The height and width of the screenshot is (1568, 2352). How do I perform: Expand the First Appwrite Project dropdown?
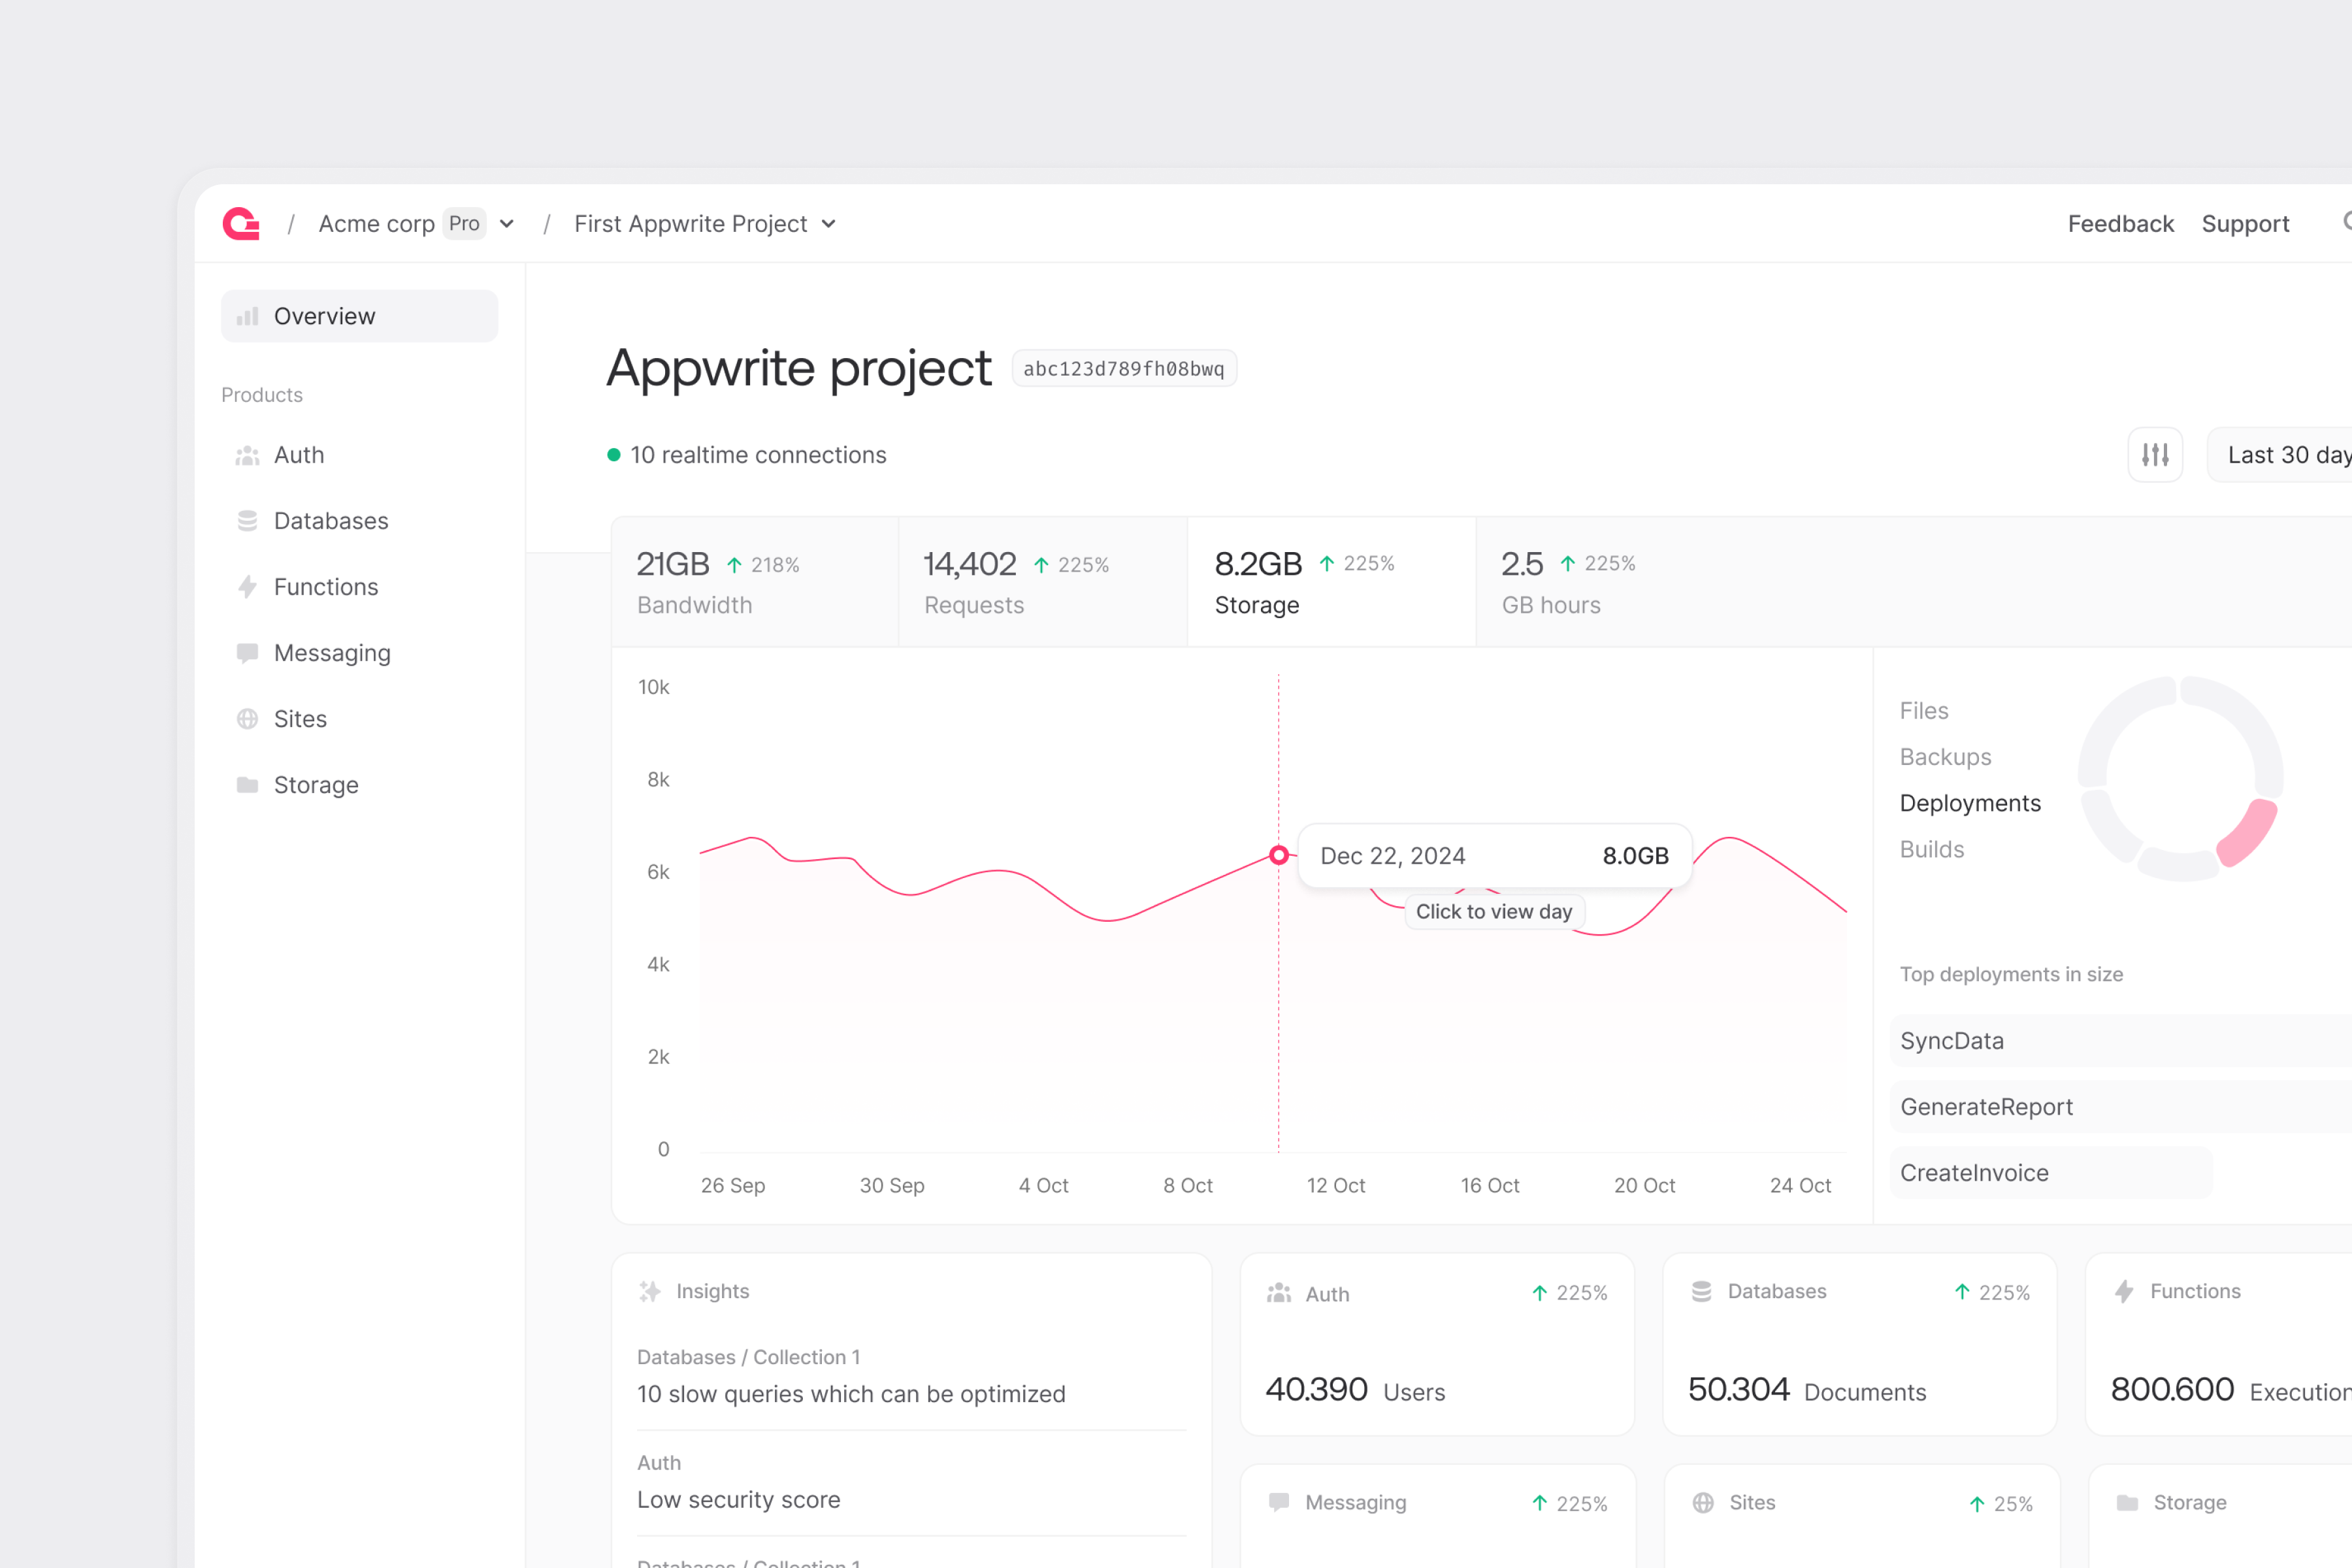point(828,224)
